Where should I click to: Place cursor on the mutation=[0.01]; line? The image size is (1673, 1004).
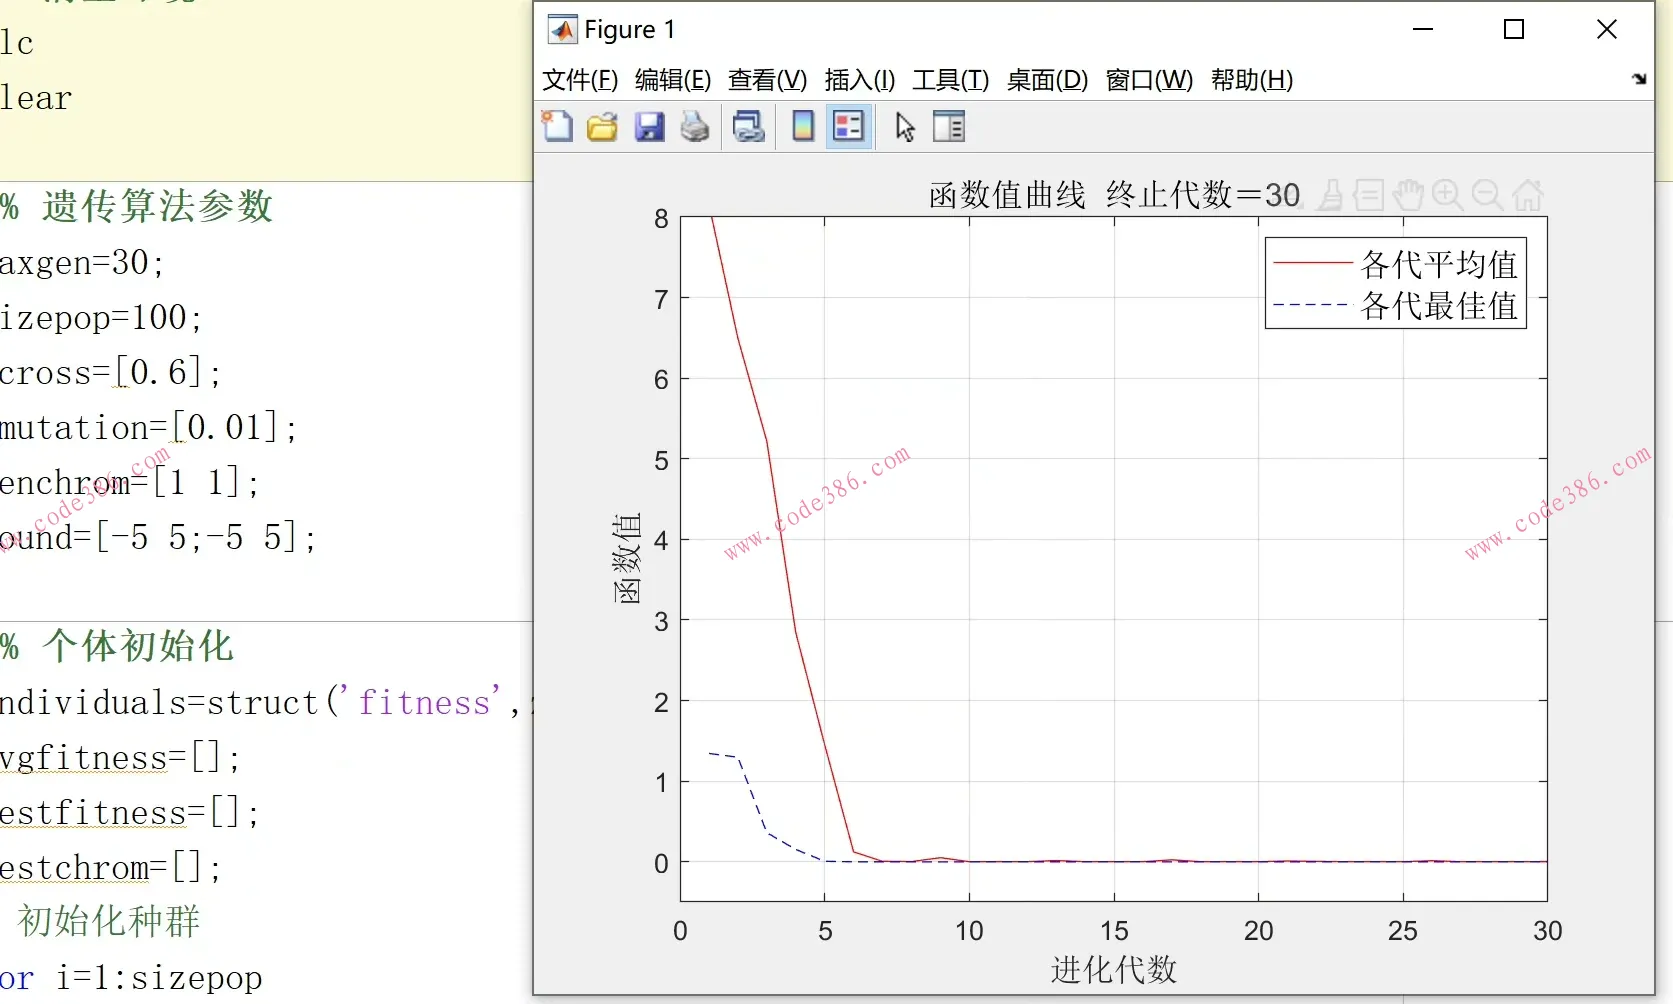click(149, 428)
